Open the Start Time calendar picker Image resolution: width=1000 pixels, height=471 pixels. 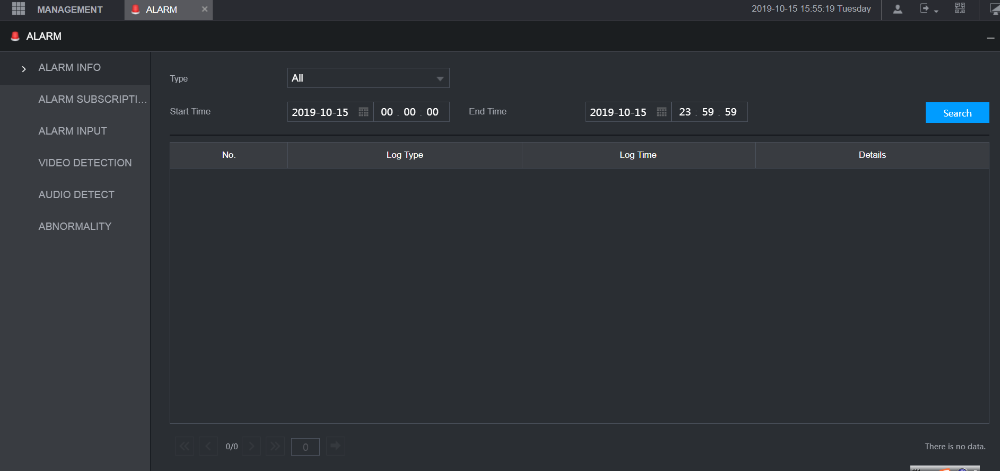tap(363, 112)
